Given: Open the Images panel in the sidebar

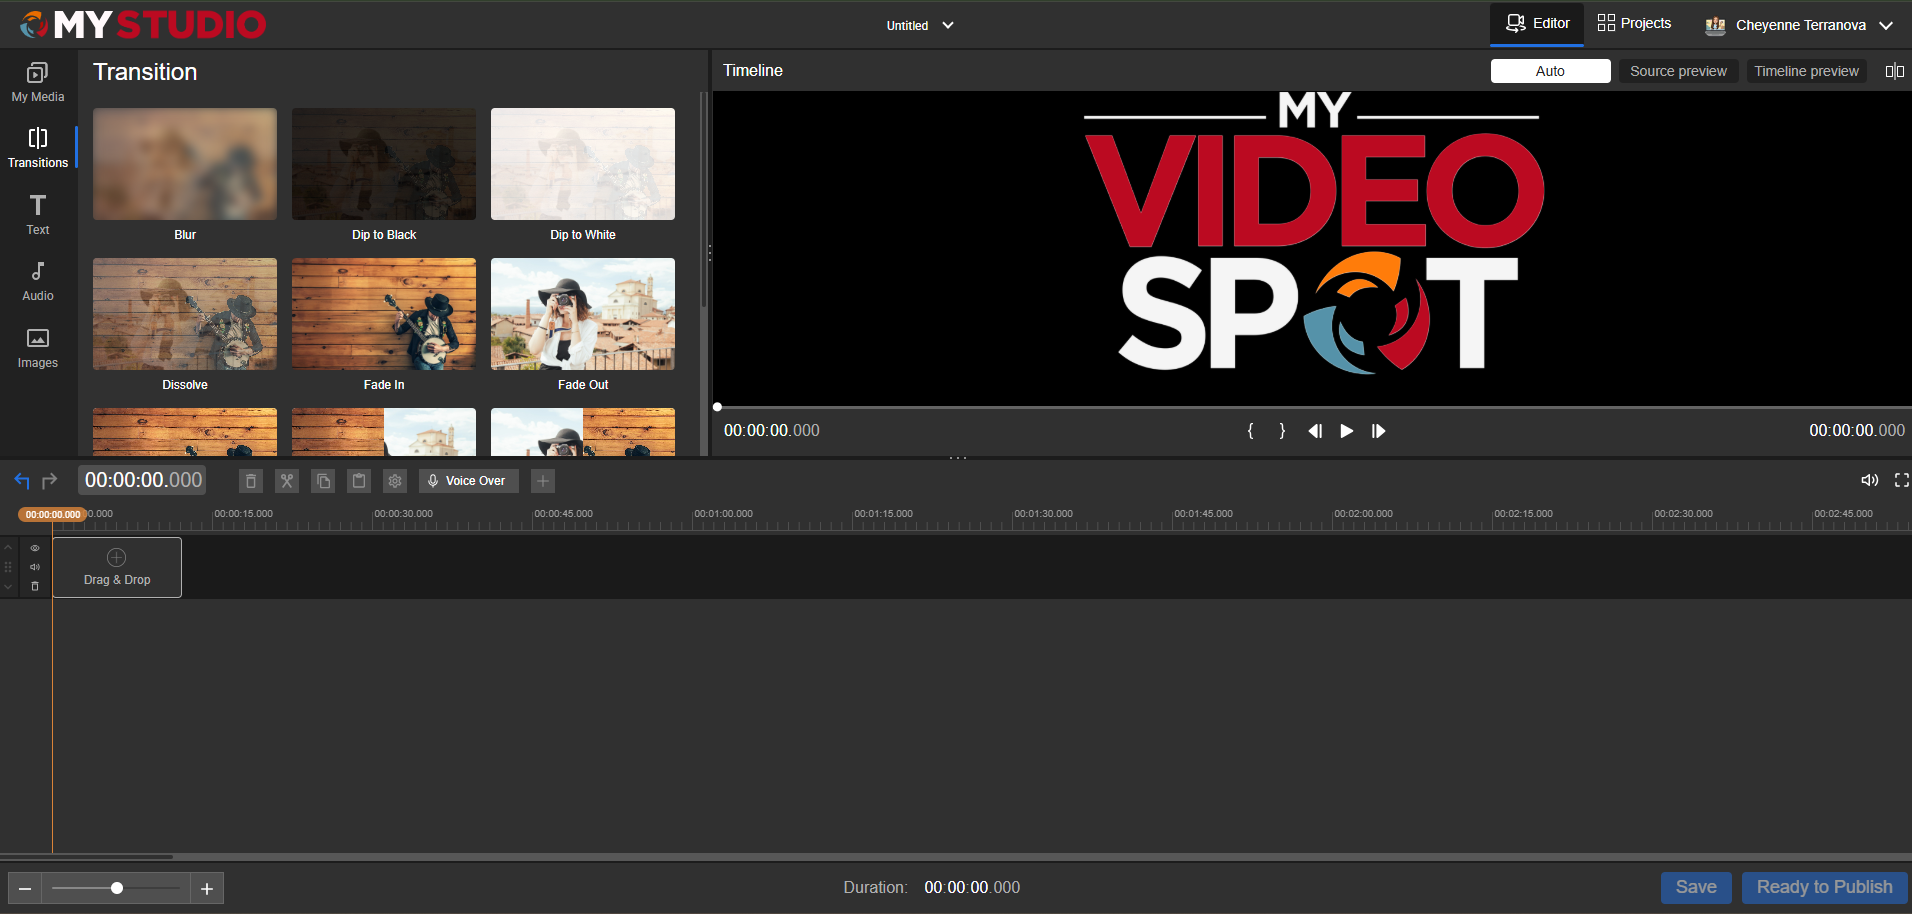Looking at the screenshot, I should pyautogui.click(x=38, y=348).
